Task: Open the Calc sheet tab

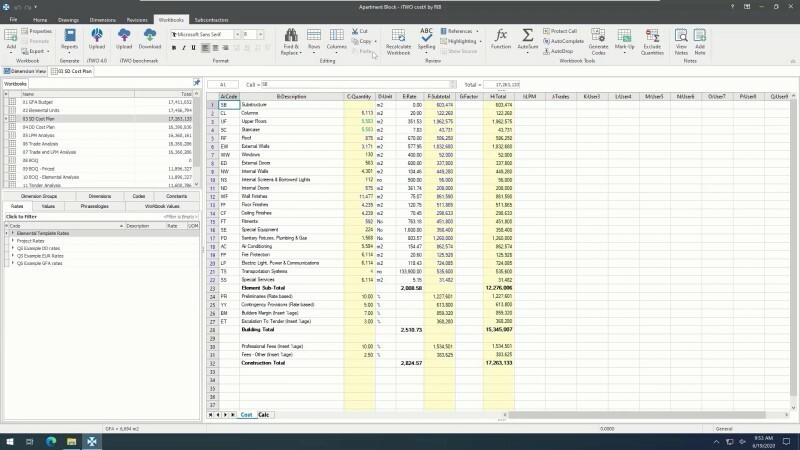Action: (263, 414)
